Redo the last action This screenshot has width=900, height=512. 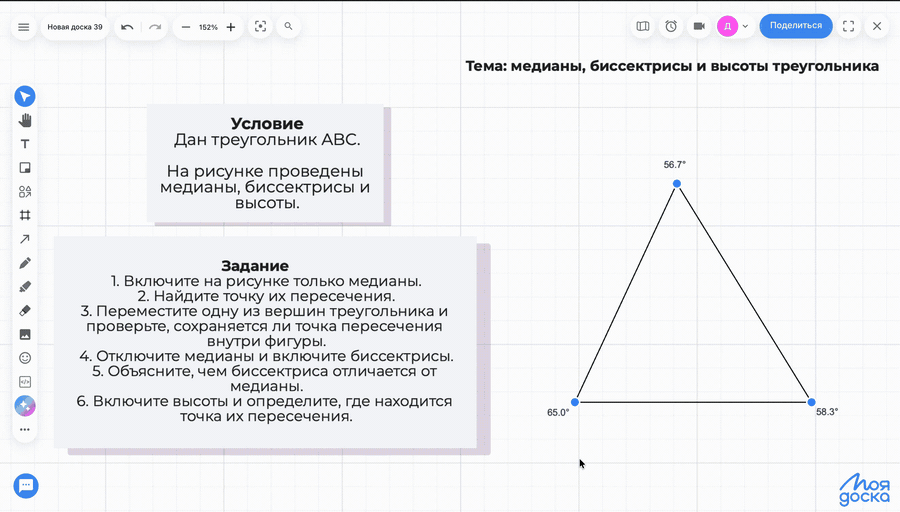tap(155, 27)
